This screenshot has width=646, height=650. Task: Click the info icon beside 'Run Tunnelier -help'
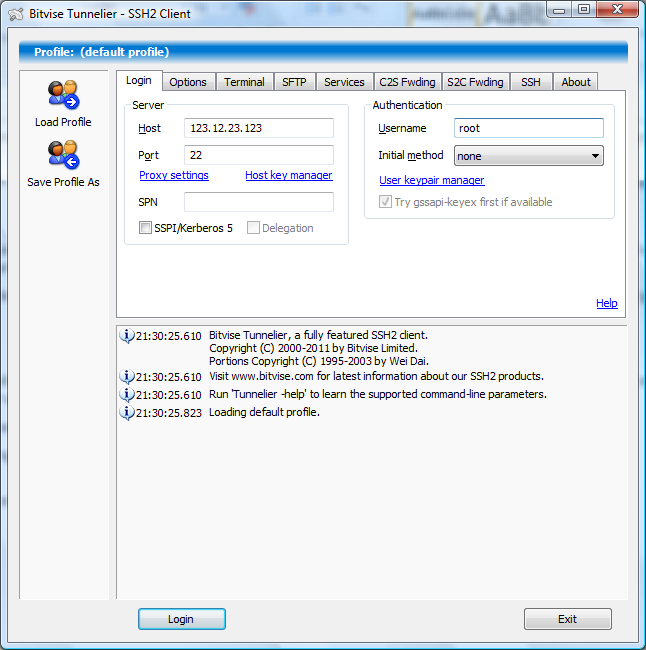(x=126, y=394)
